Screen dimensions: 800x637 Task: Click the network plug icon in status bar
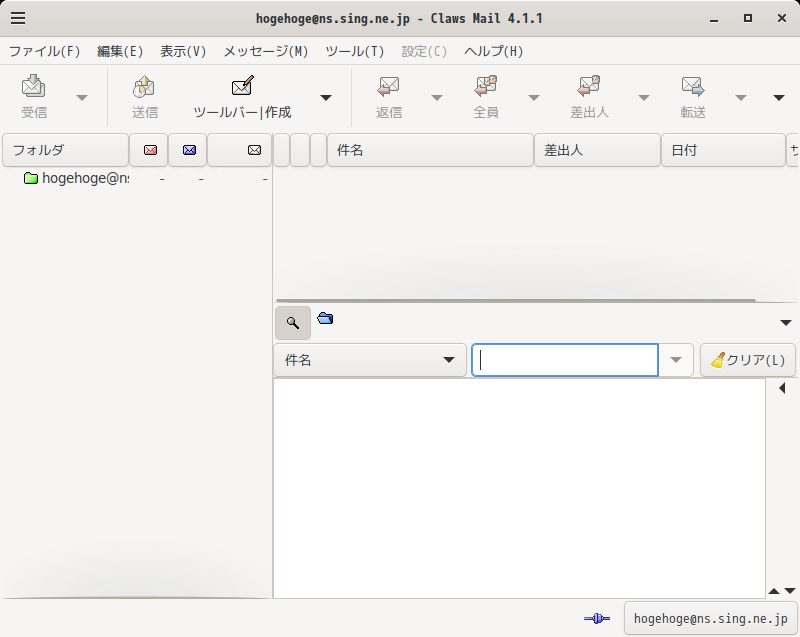click(x=596, y=619)
